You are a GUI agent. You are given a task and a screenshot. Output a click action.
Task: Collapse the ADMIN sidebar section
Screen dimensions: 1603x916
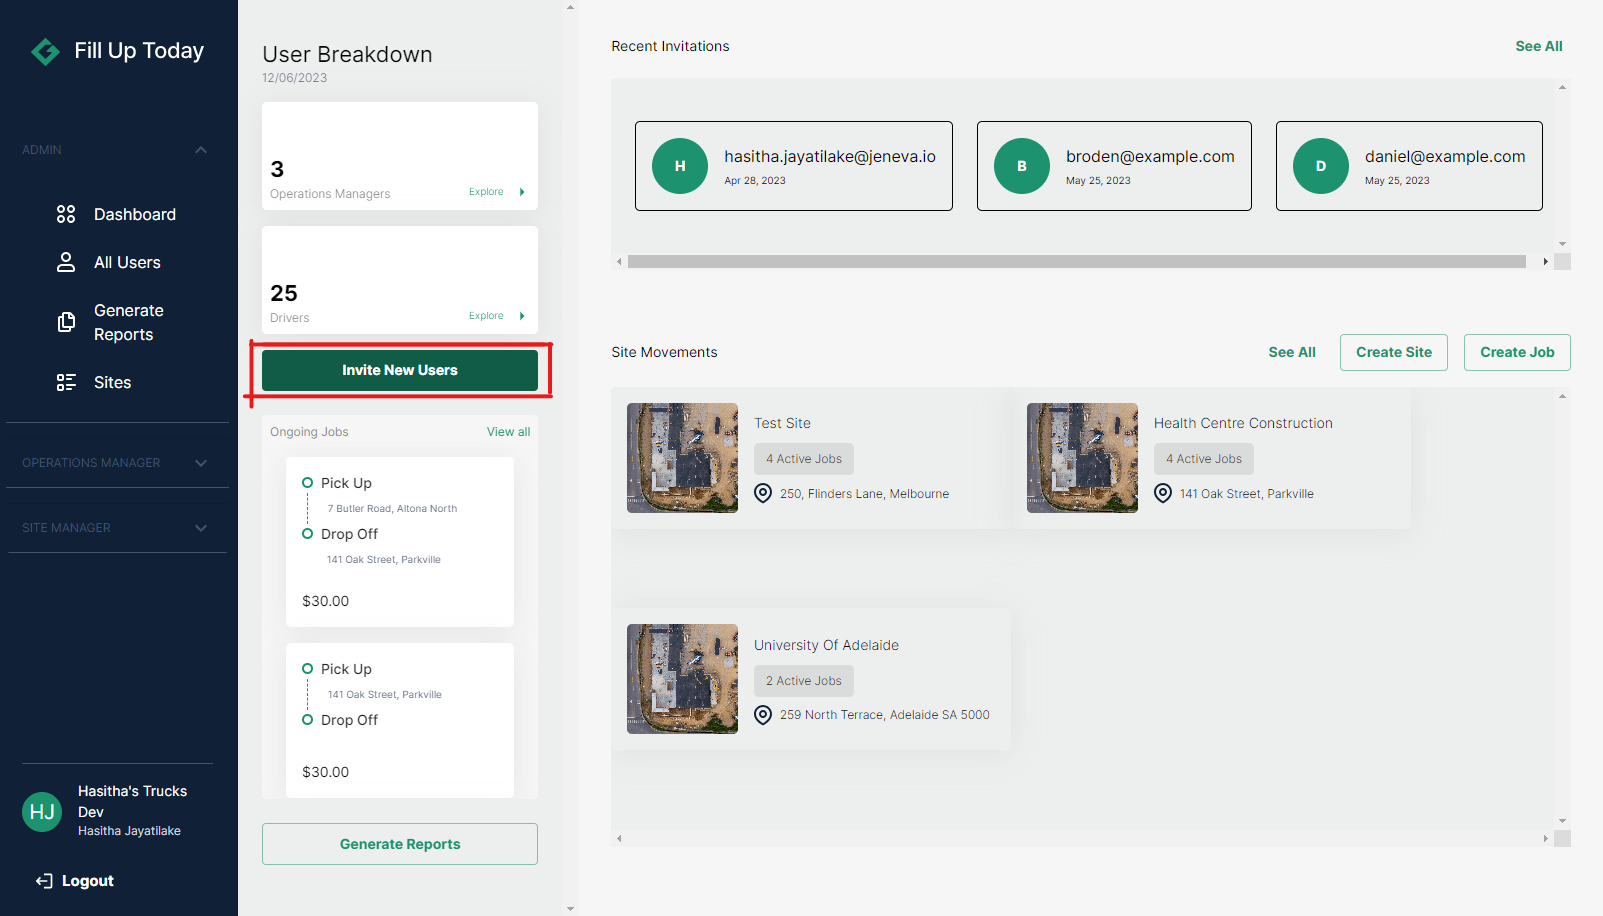coord(201,150)
